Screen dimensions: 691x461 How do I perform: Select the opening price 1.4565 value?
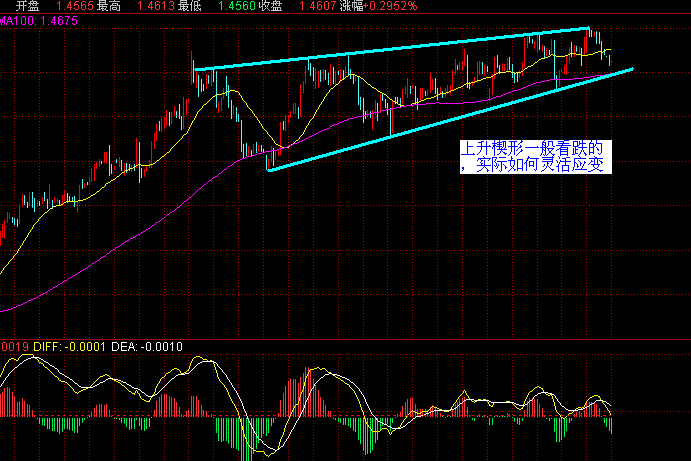[75, 6]
